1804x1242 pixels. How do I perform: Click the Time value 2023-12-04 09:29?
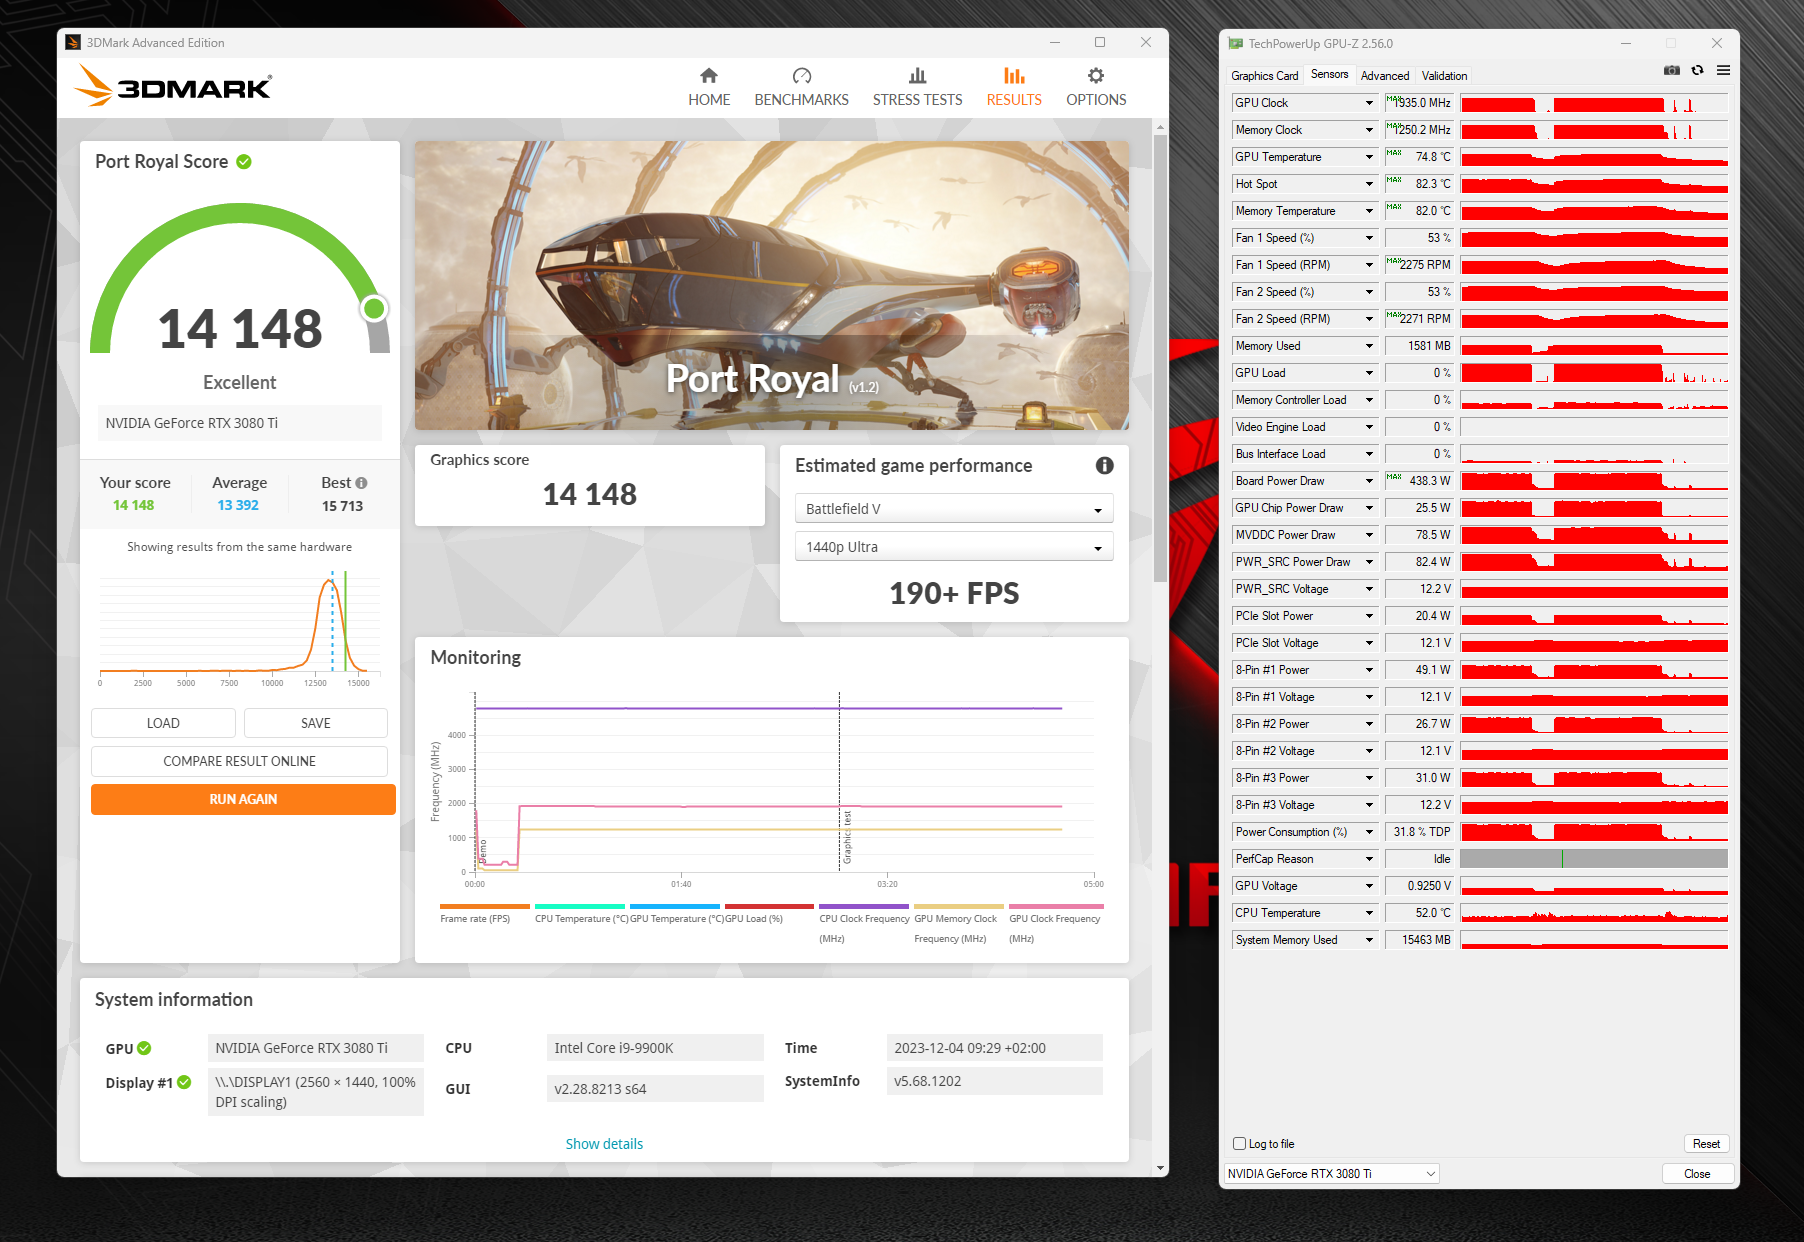[x=994, y=1048]
